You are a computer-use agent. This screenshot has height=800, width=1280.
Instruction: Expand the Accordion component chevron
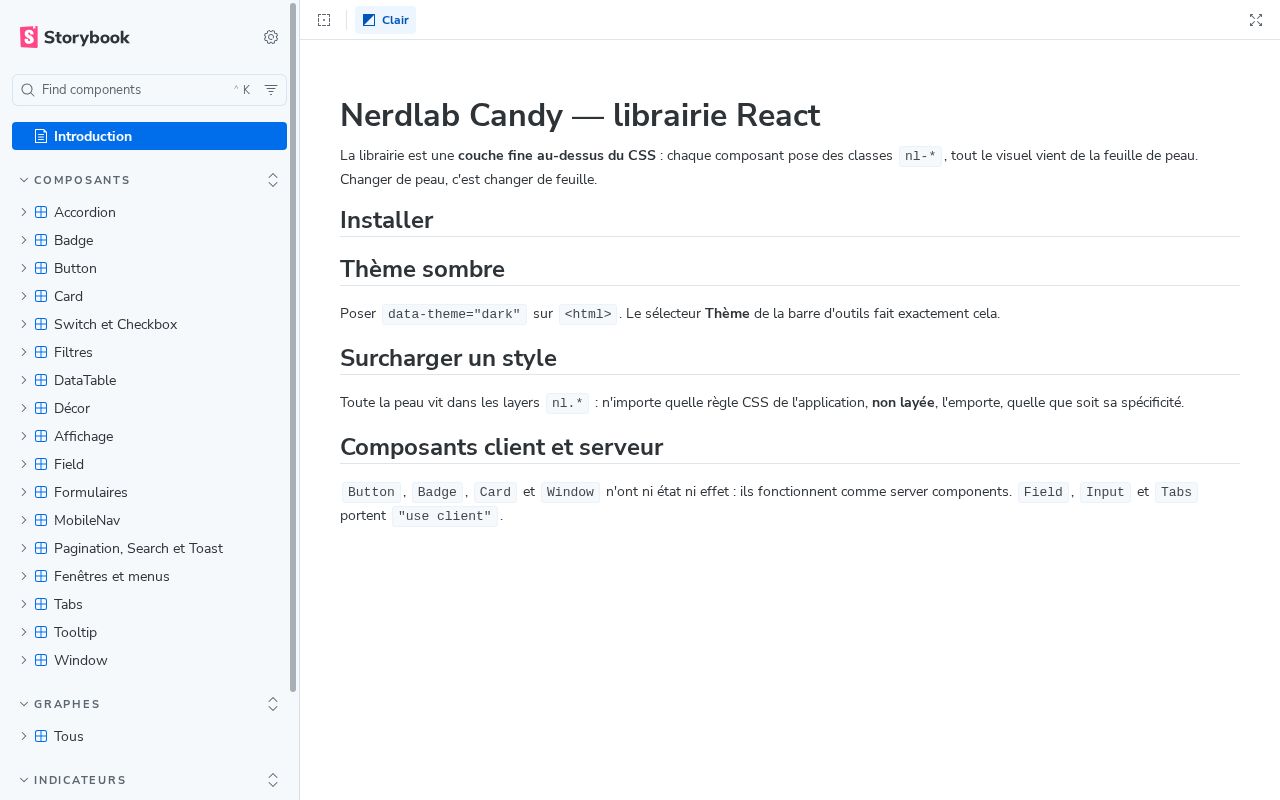pyautogui.click(x=24, y=212)
